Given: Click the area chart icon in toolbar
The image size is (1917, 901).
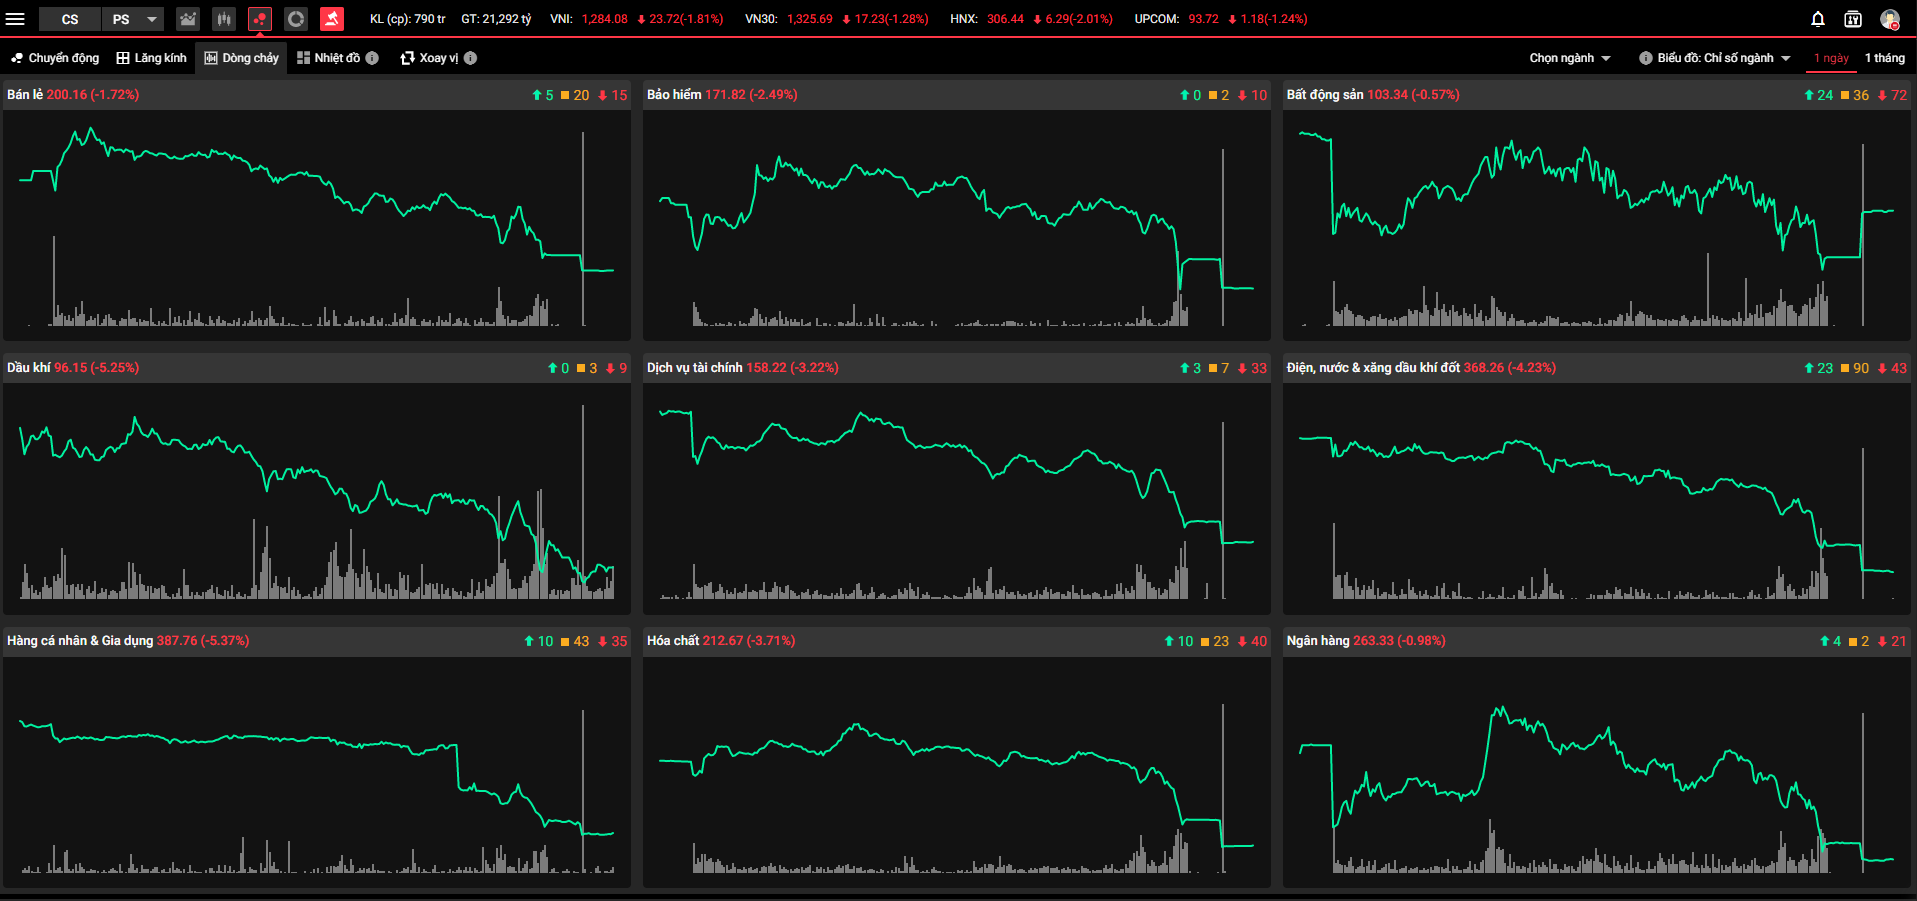Looking at the screenshot, I should point(188,19).
